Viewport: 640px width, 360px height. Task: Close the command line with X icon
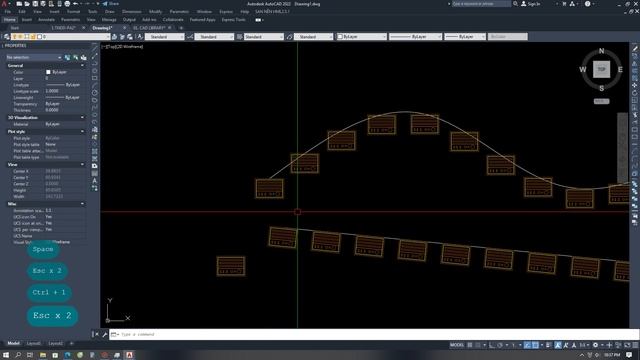[x=96, y=334]
